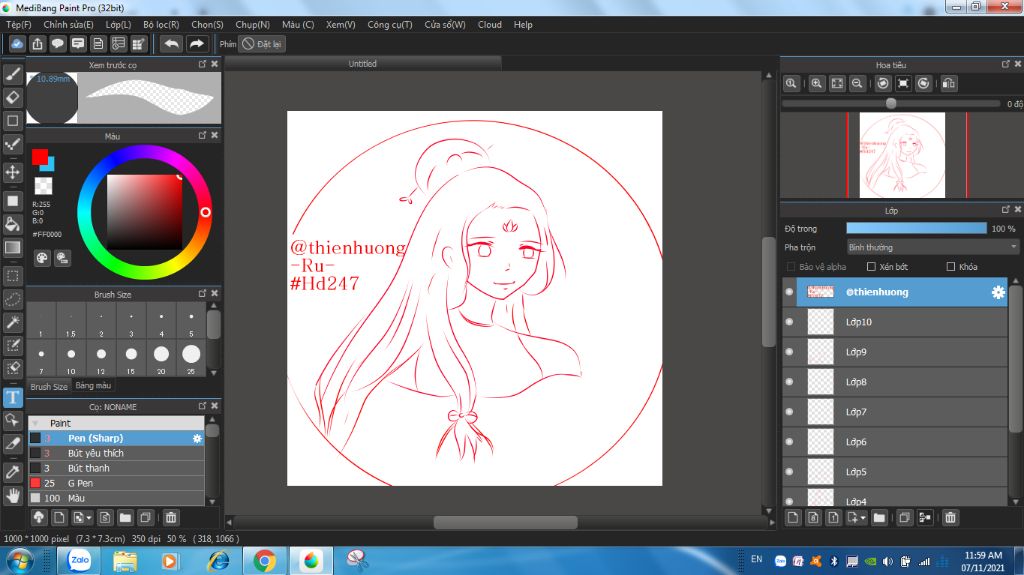Zoom in on the navigator panel
This screenshot has height=575, width=1024.
click(816, 84)
